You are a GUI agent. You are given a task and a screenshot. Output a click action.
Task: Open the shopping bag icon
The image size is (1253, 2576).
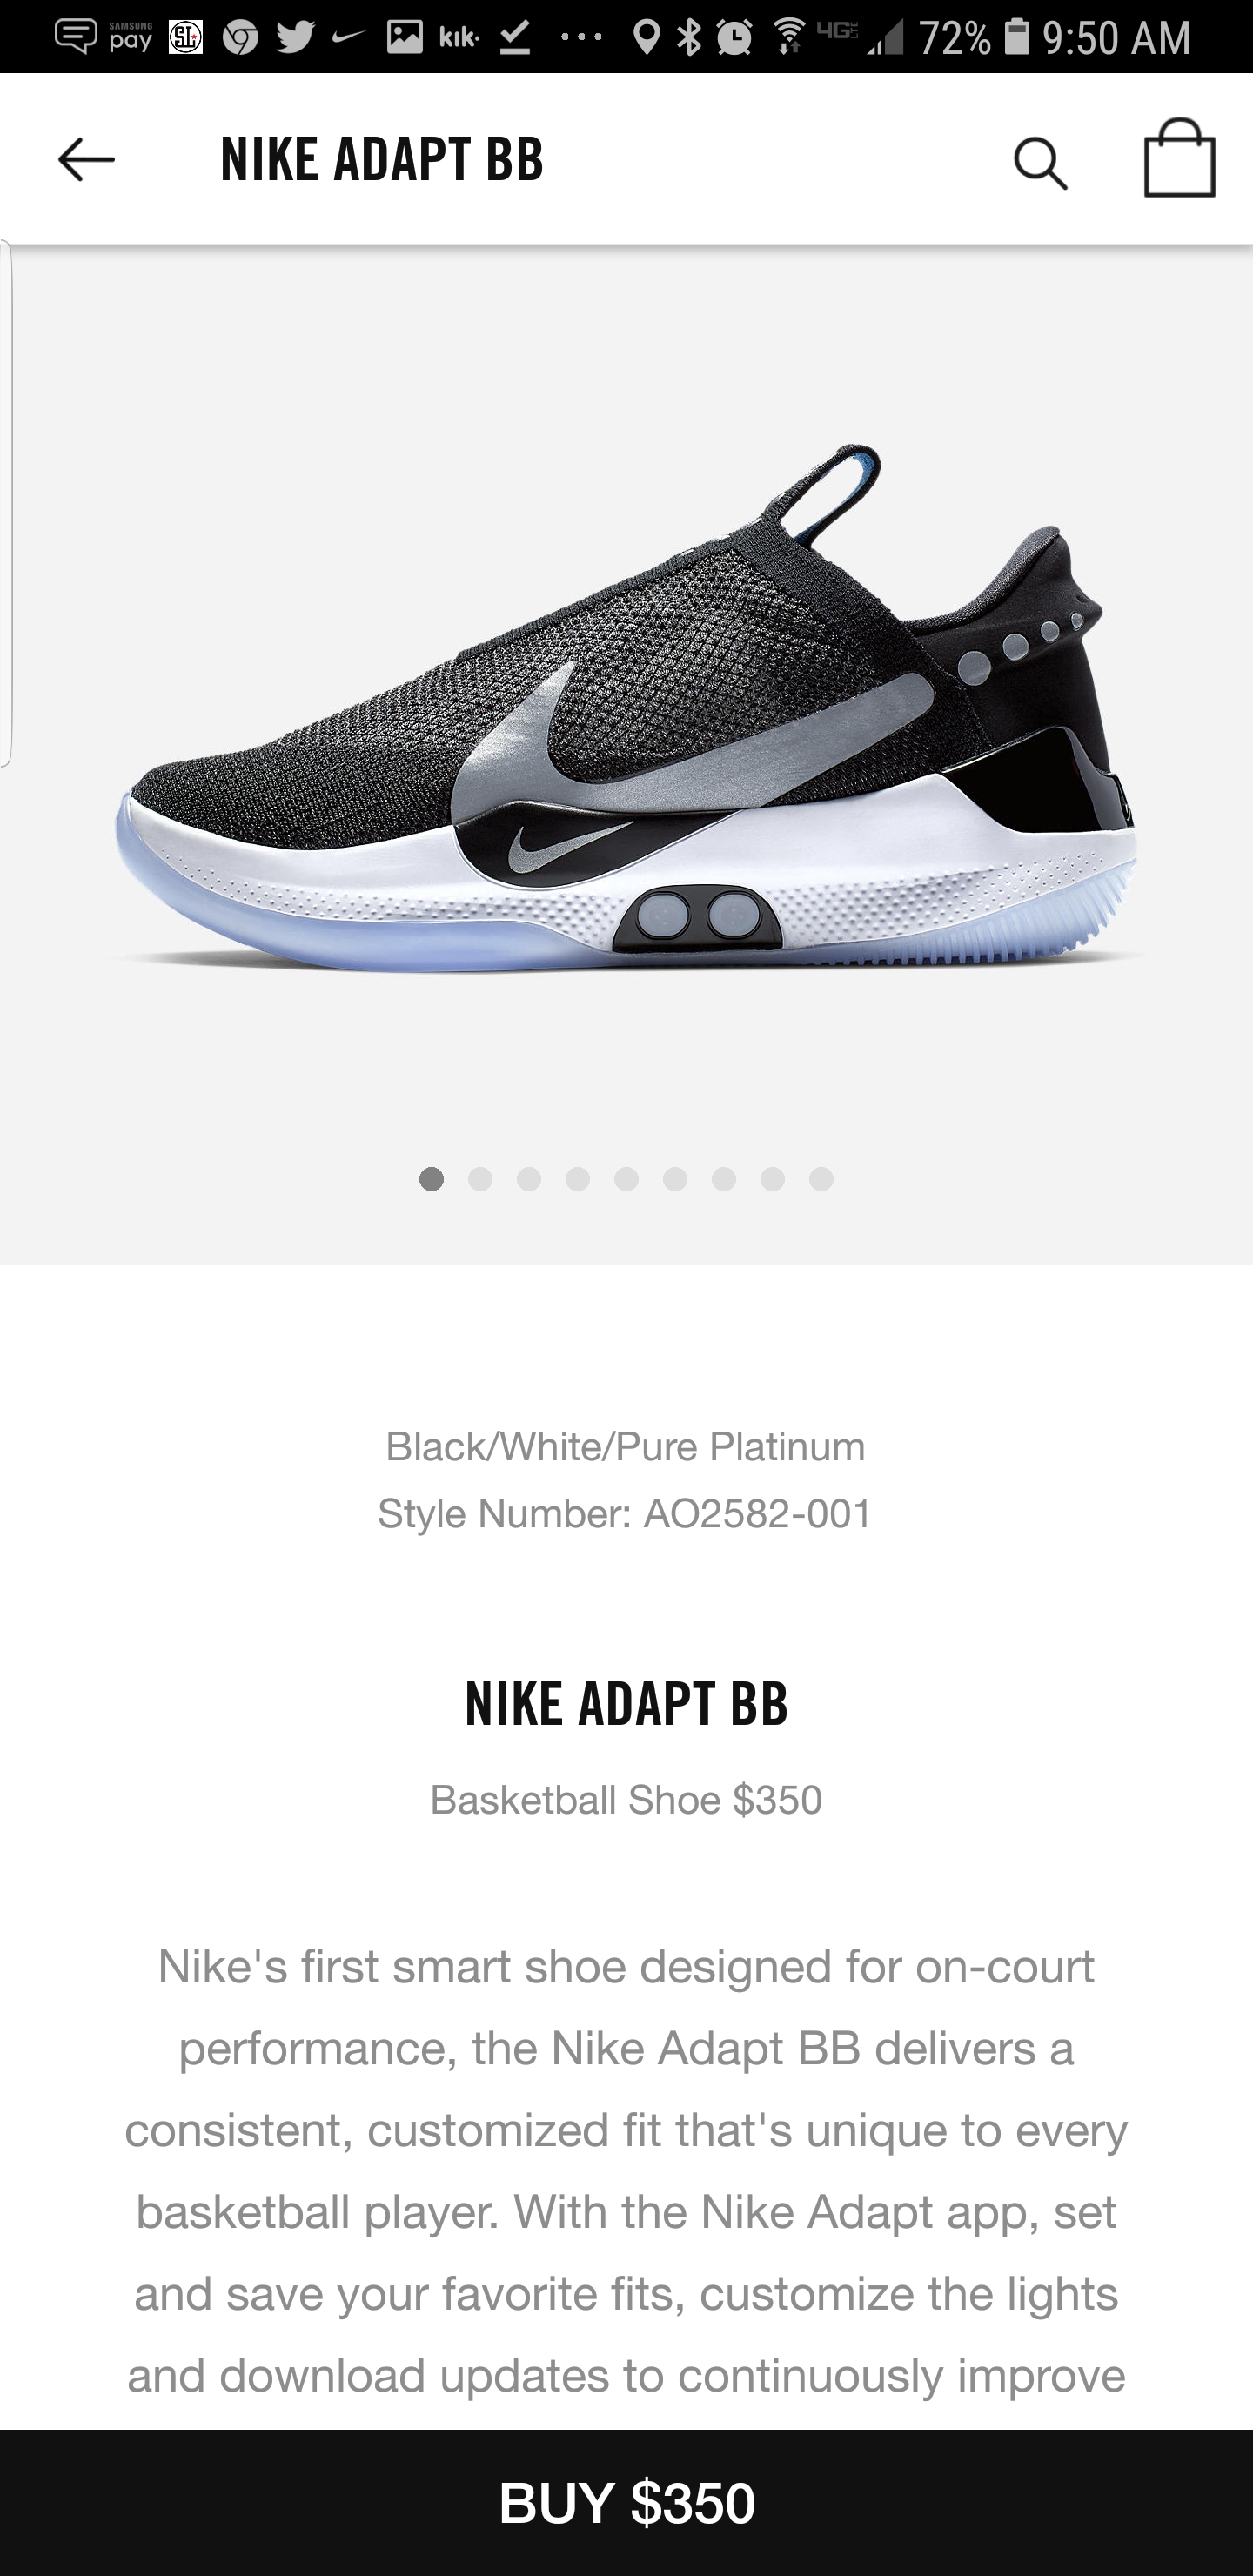(x=1179, y=158)
